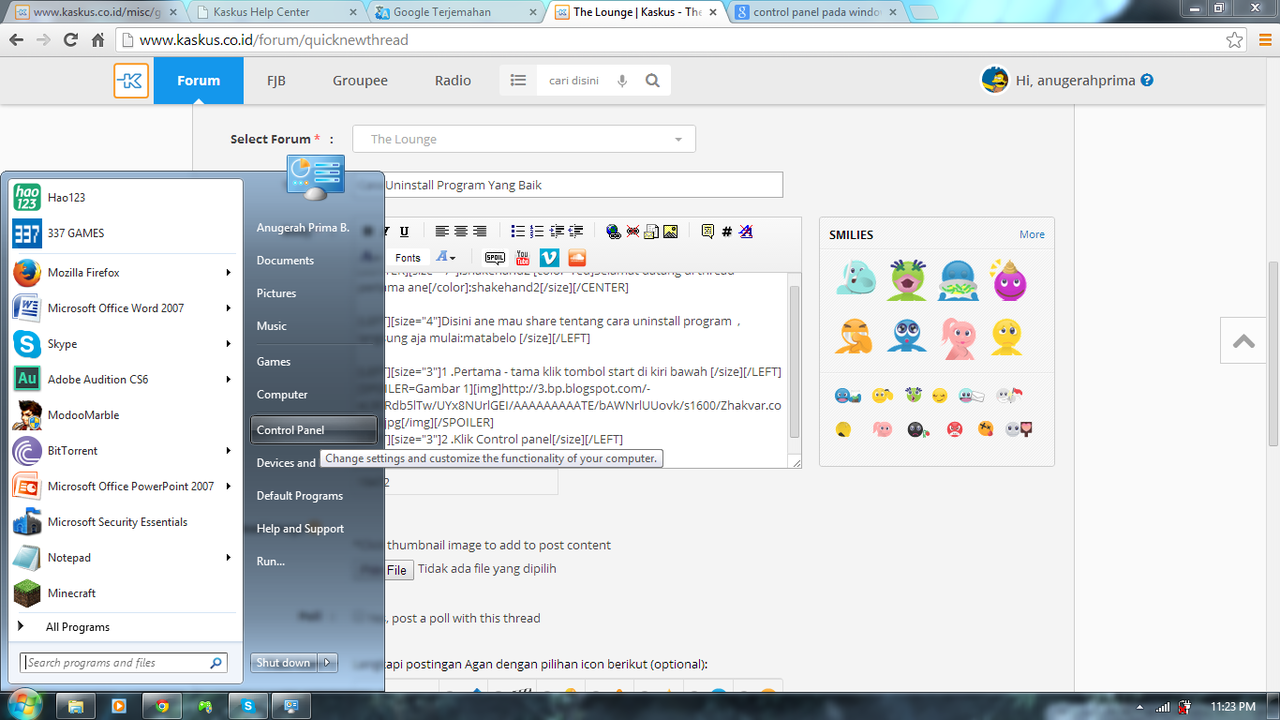Switch to the 'control panel pada windo' tab
This screenshot has height=720, width=1280.
(x=815, y=12)
